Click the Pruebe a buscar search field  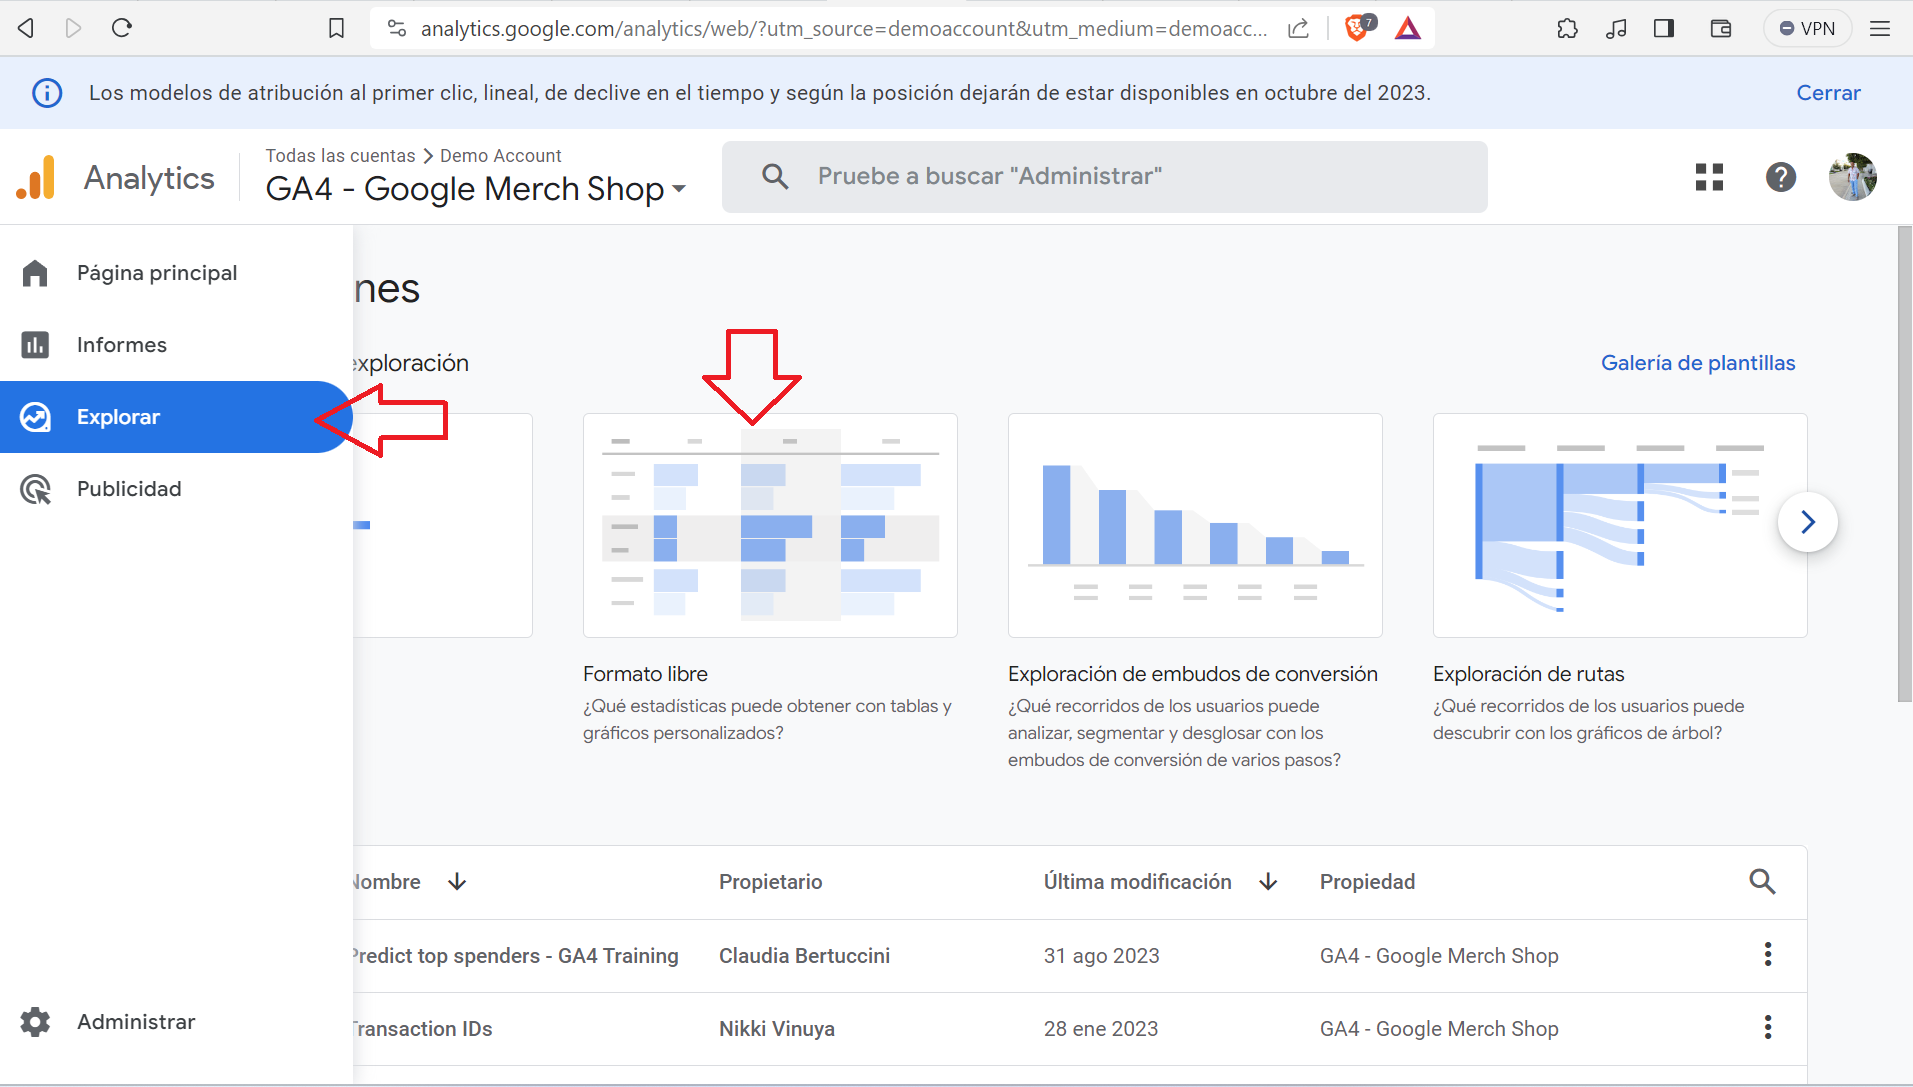tap(1105, 177)
